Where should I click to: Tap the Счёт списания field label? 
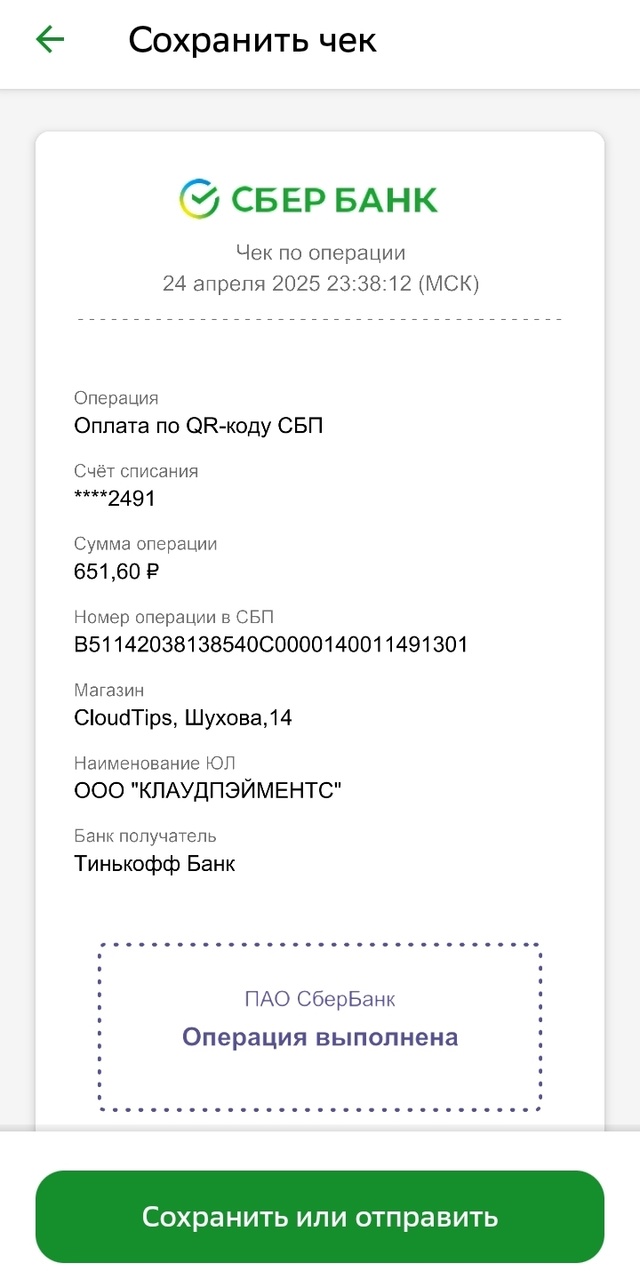pos(136,471)
